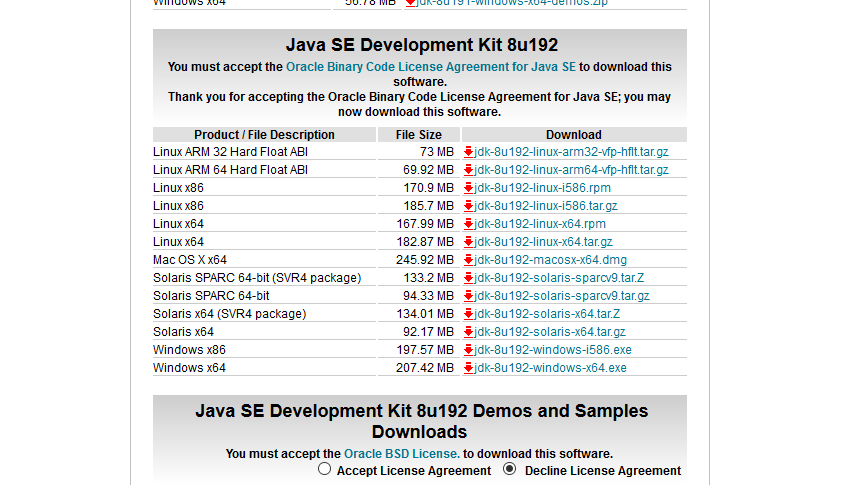Click Solaris SPARC 64-bit (SVR4 package) text

click(x=257, y=278)
